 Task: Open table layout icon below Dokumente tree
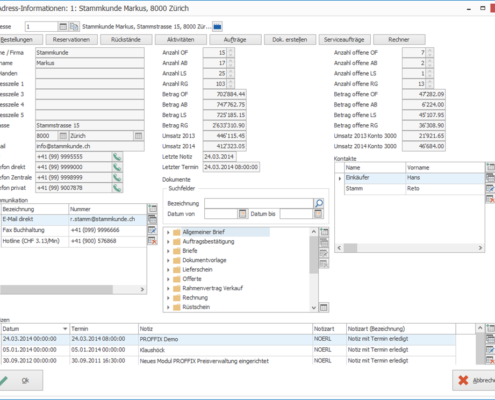coord(324,307)
